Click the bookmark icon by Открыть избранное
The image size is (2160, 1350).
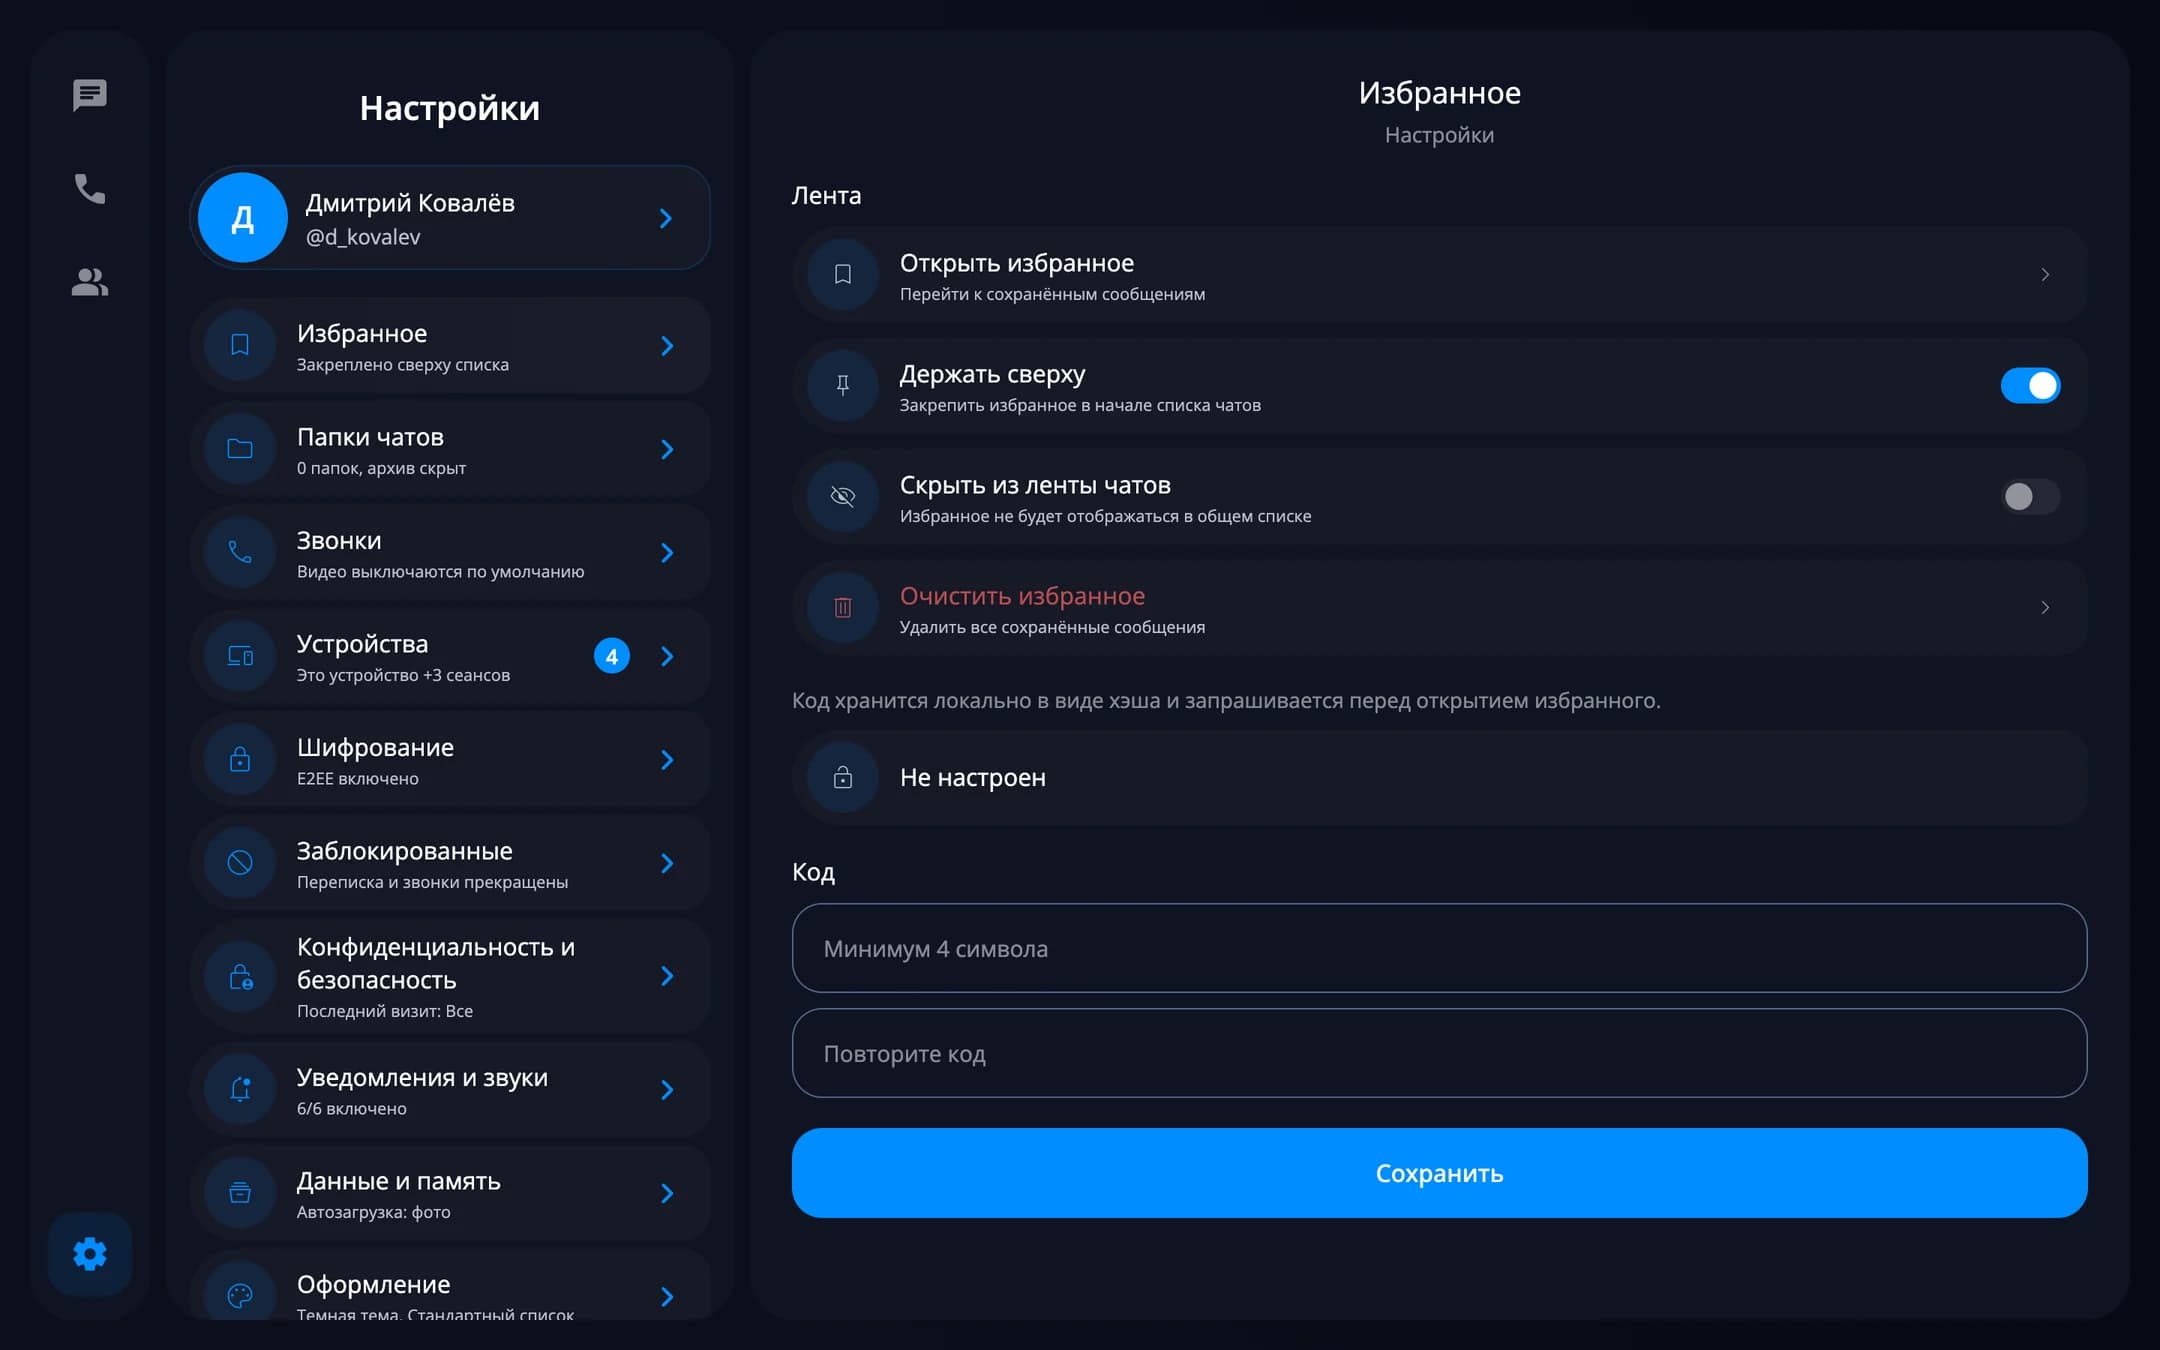843,274
